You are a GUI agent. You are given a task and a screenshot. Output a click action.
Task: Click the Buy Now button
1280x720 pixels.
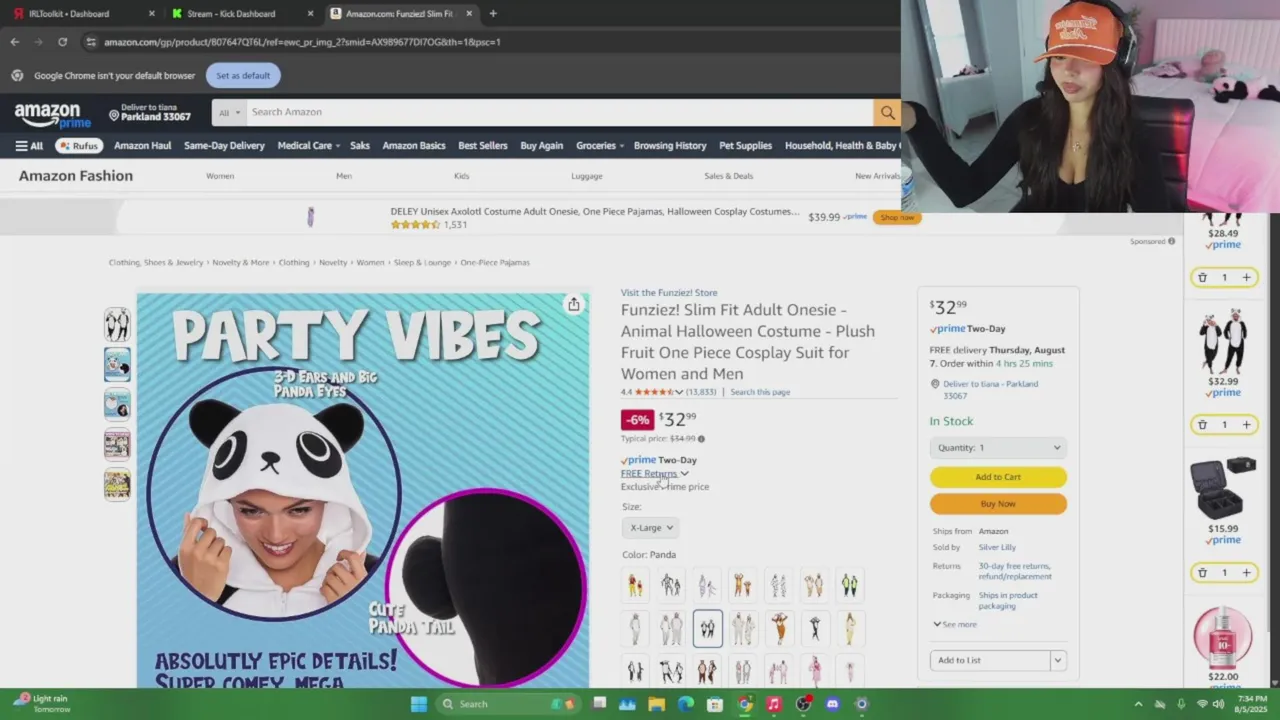tap(998, 504)
